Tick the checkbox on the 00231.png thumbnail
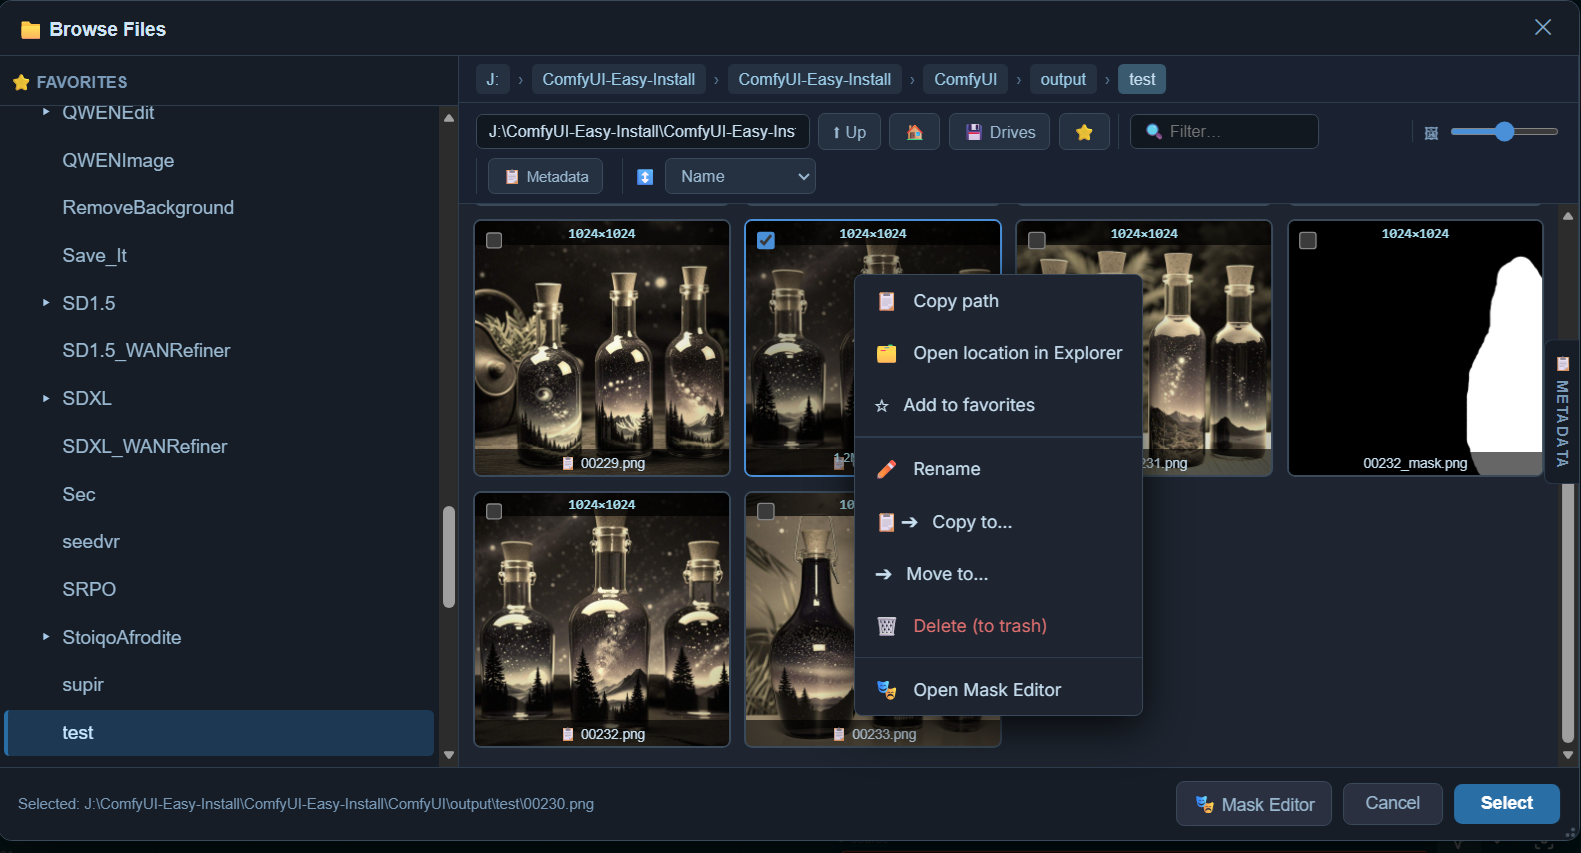1581x853 pixels. tap(1037, 240)
